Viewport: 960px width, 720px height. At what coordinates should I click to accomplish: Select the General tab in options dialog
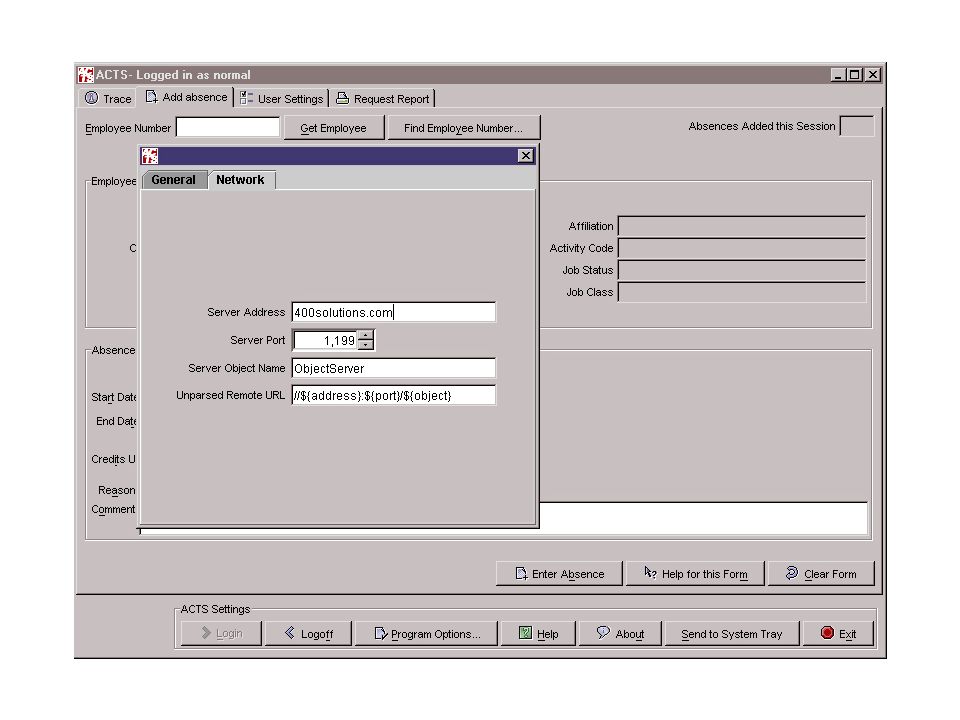pyautogui.click(x=174, y=180)
